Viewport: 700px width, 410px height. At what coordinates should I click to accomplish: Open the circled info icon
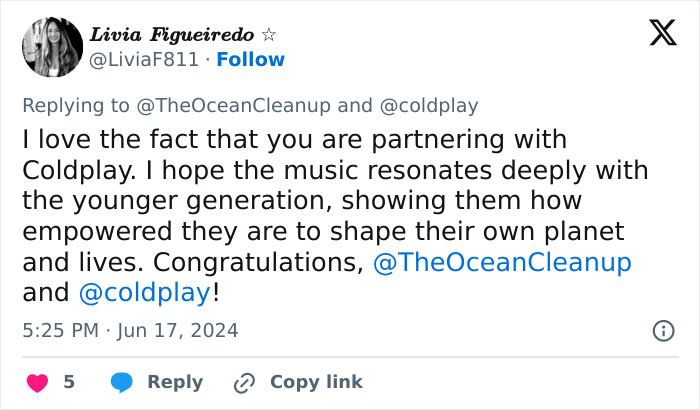pos(662,330)
